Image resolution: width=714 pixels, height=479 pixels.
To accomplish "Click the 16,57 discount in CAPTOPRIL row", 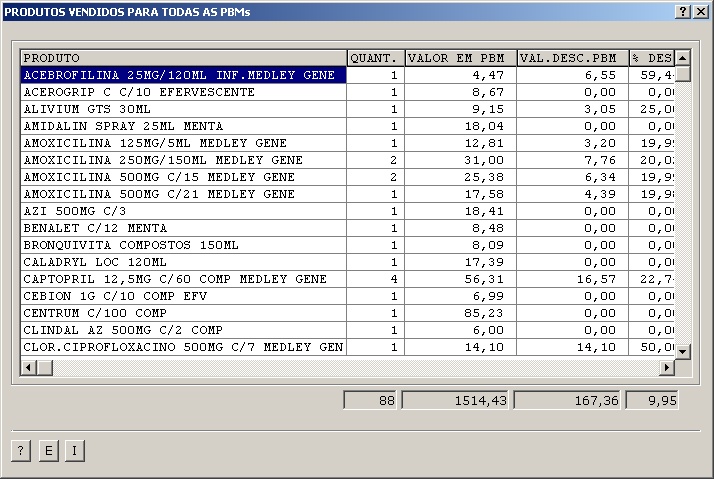I will [572, 279].
